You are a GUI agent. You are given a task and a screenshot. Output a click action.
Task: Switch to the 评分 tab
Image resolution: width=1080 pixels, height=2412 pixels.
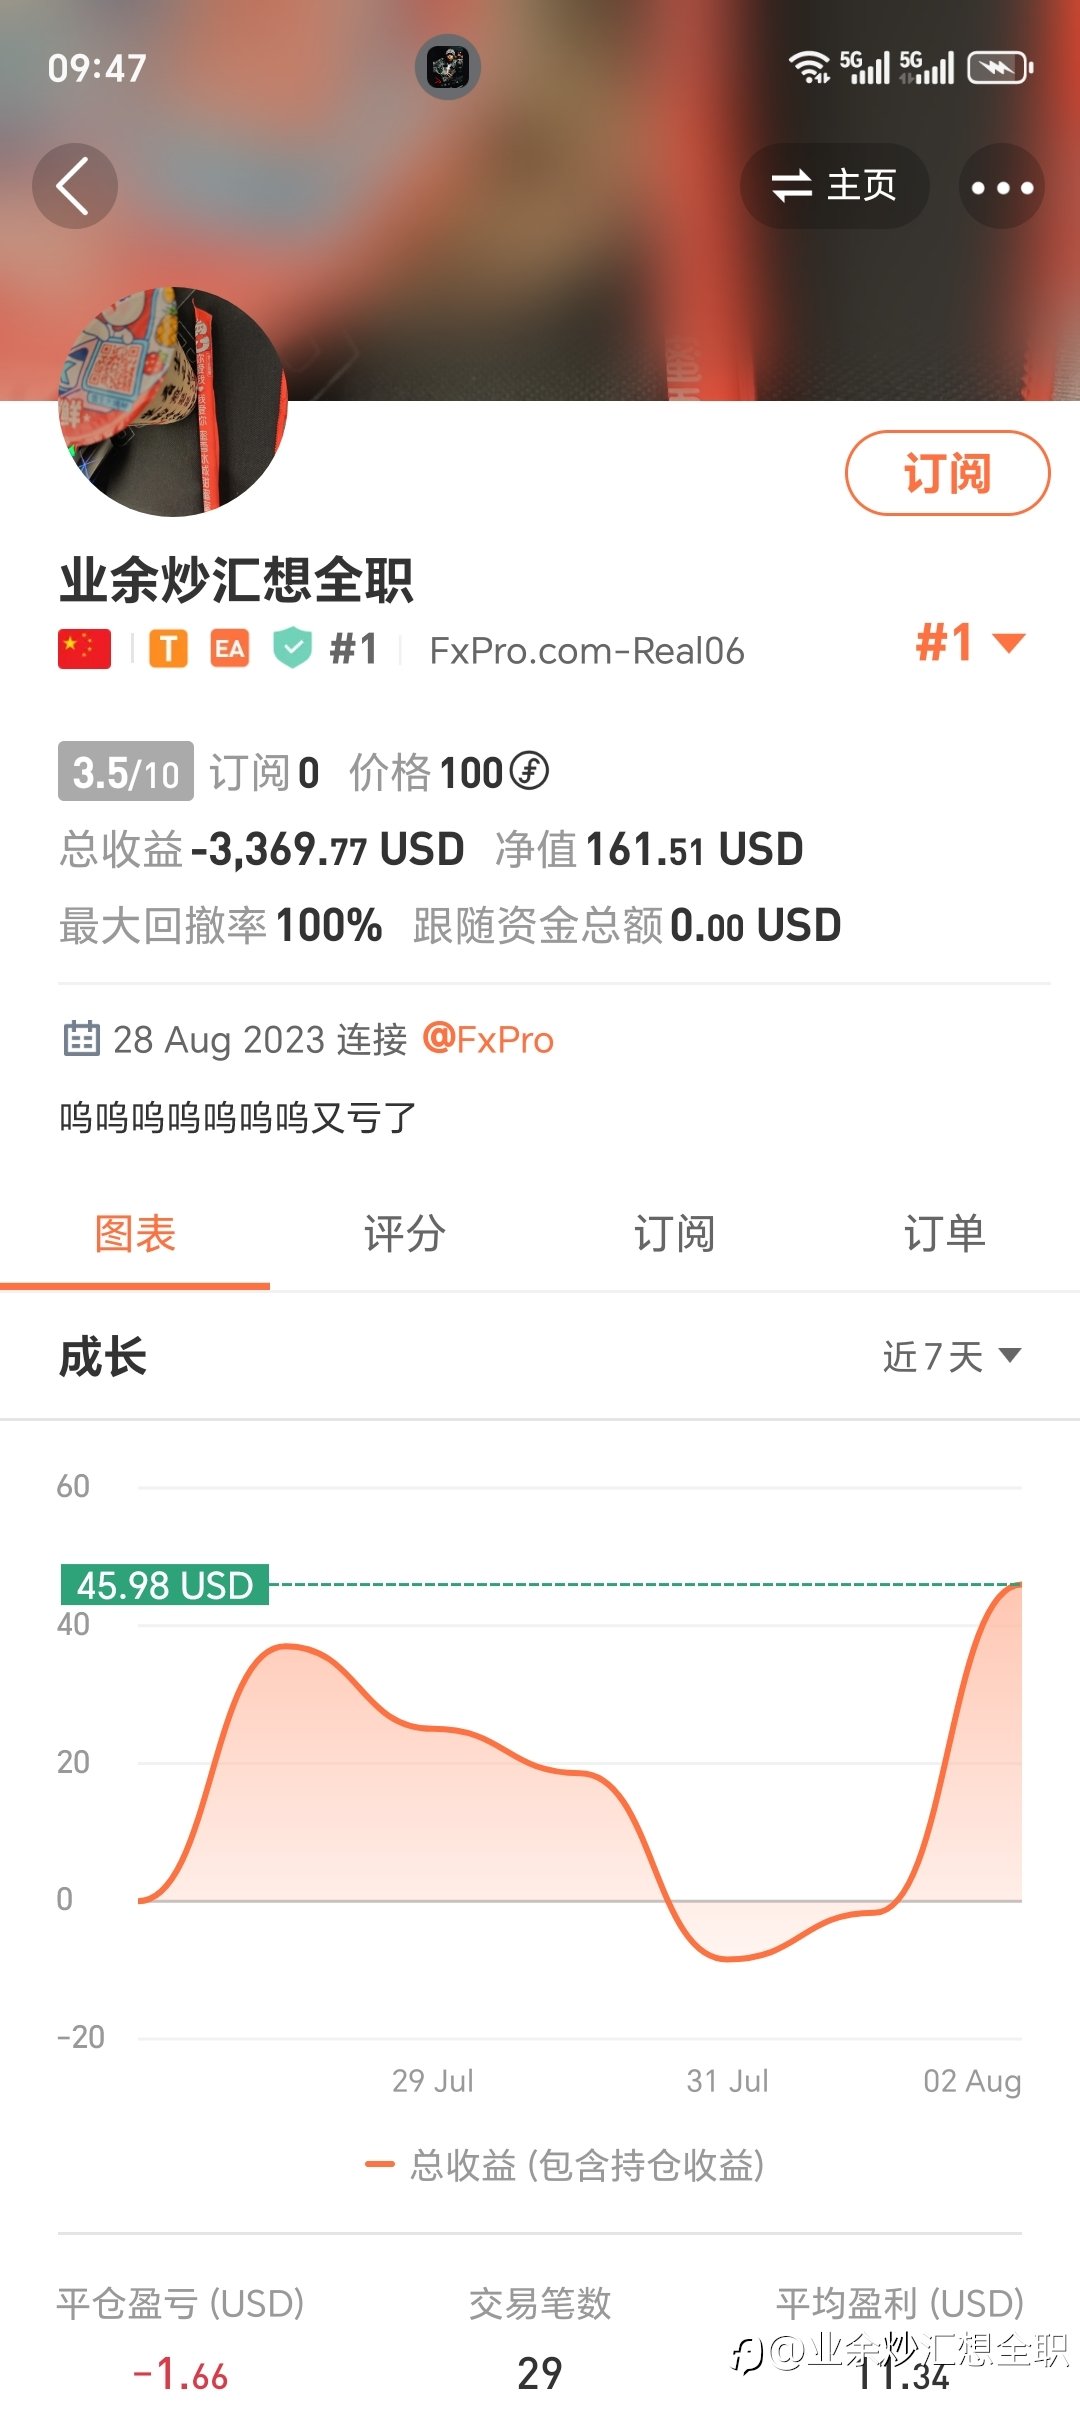coord(405,1234)
